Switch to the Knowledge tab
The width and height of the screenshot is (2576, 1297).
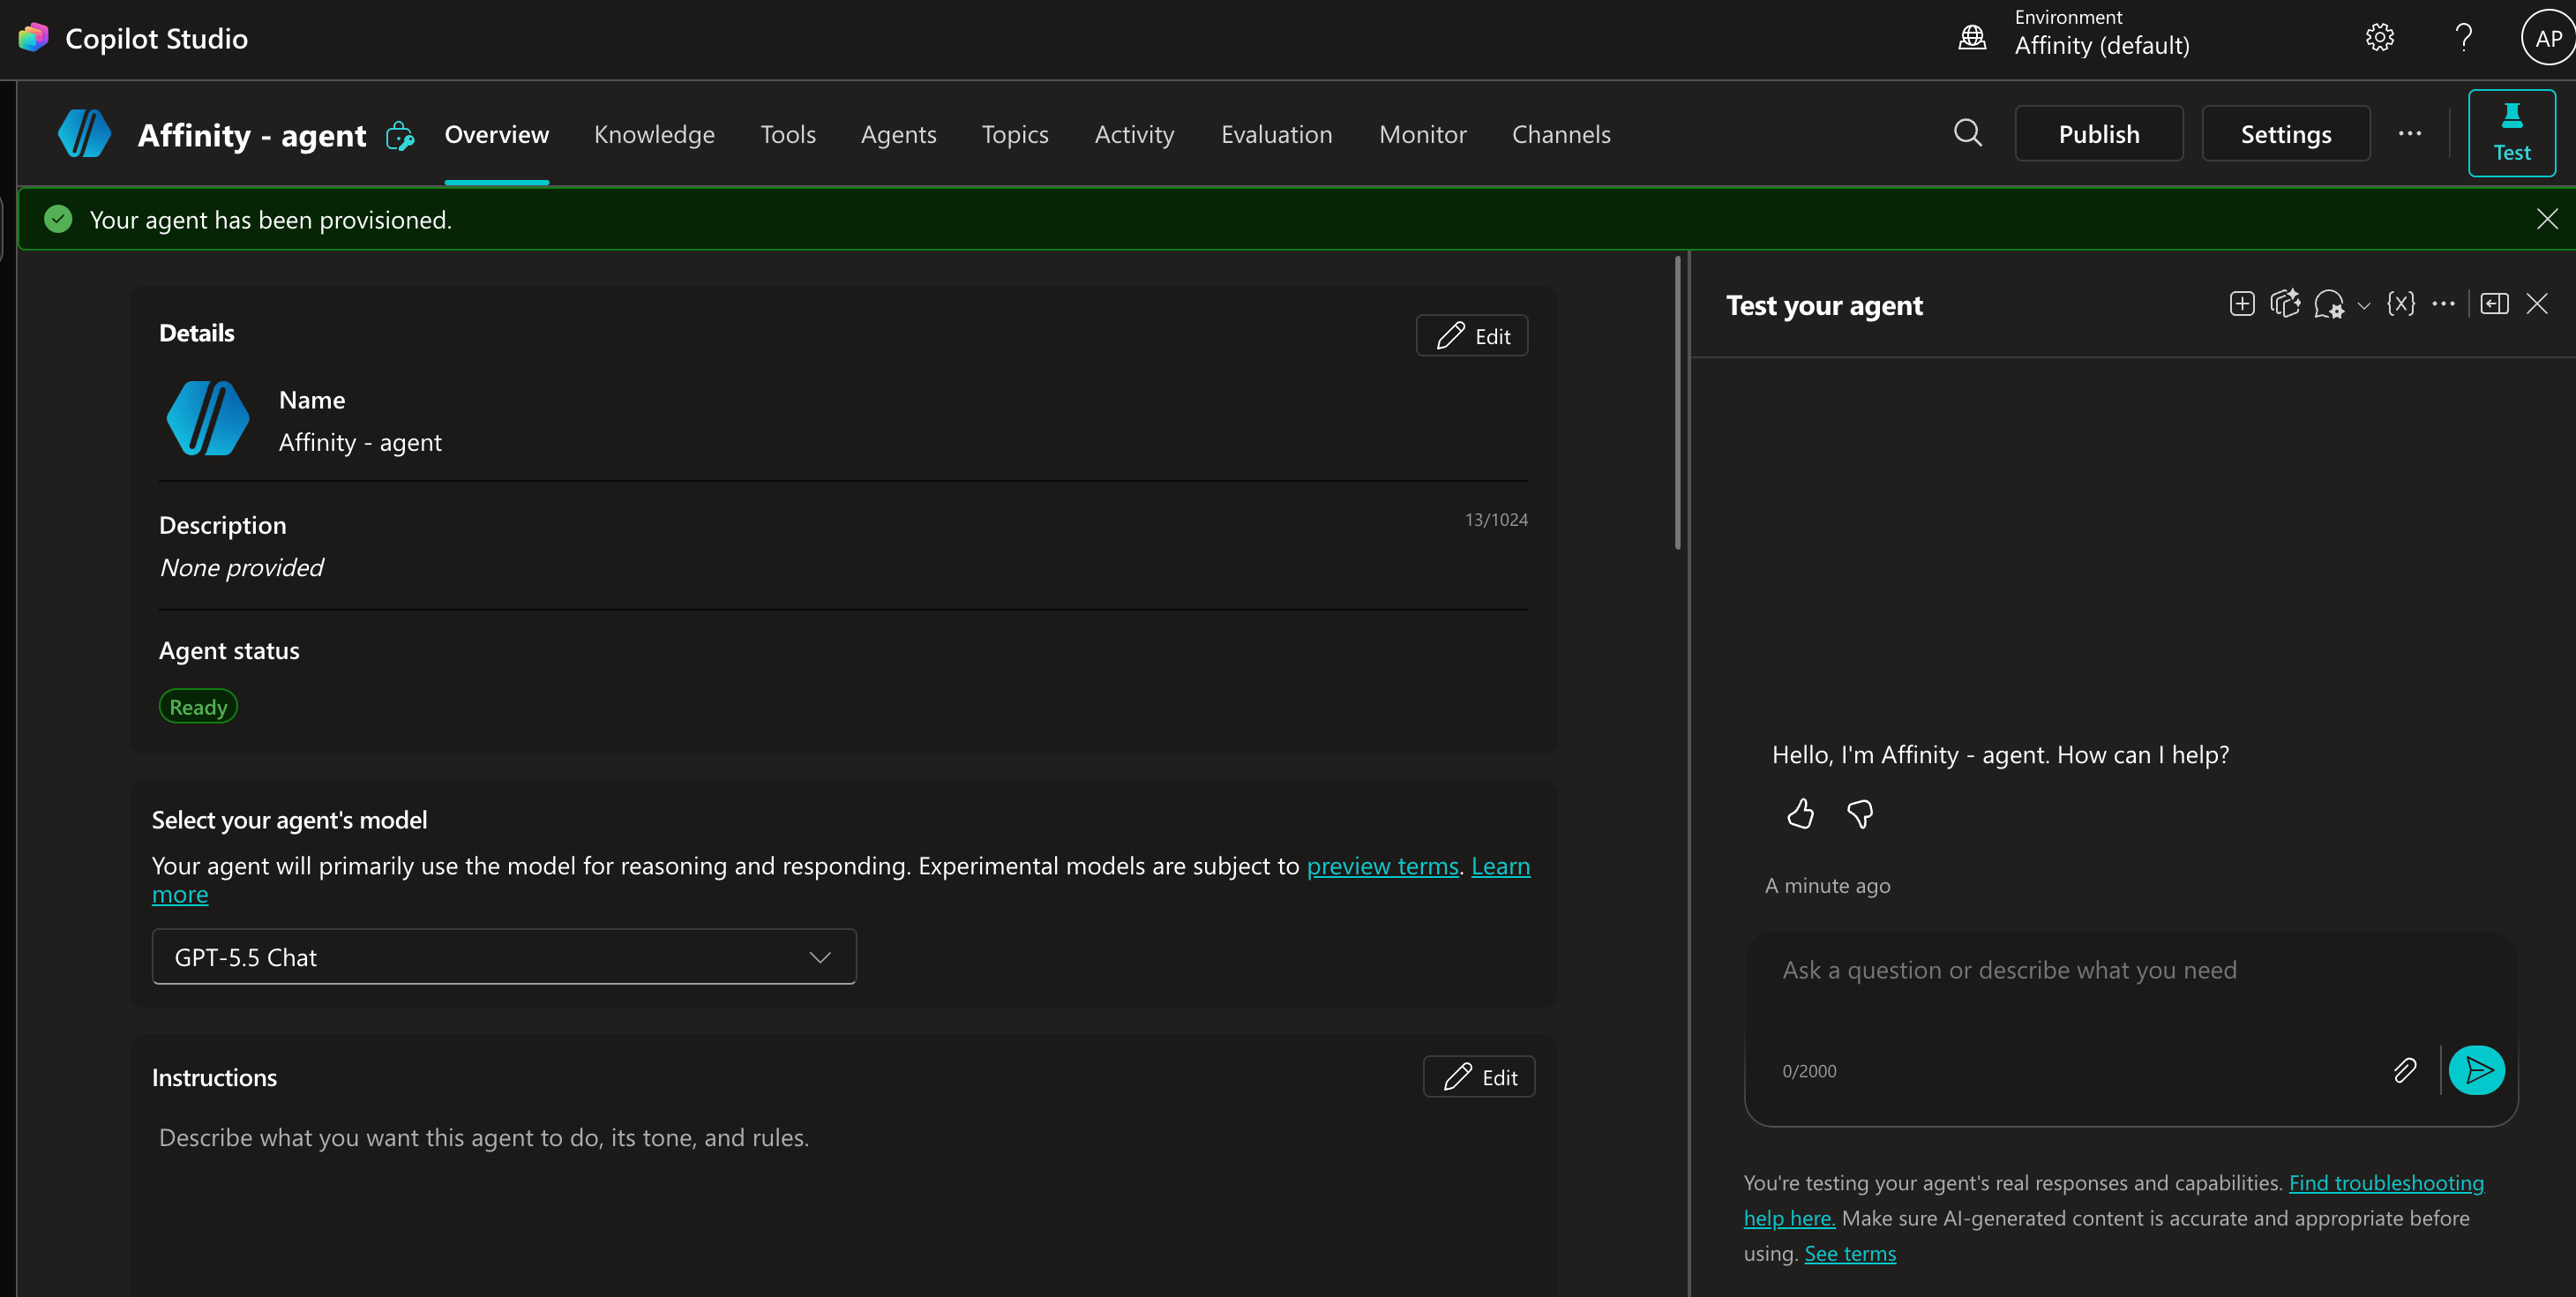pos(654,134)
